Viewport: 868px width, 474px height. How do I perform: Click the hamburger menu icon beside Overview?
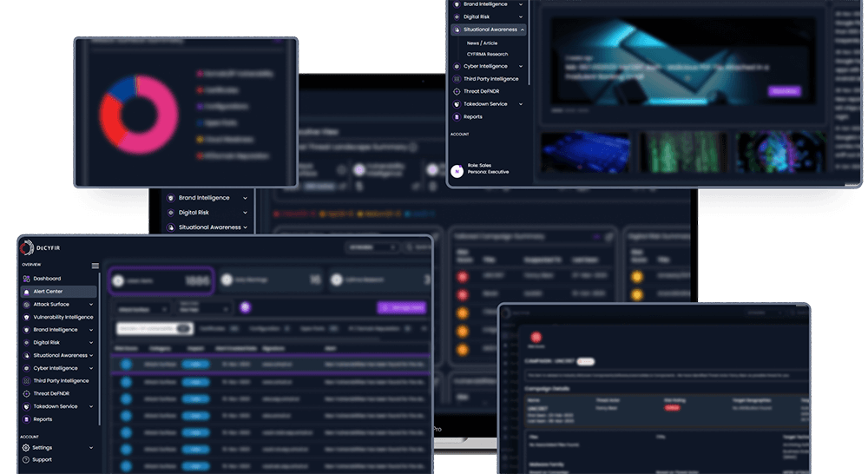[96, 266]
